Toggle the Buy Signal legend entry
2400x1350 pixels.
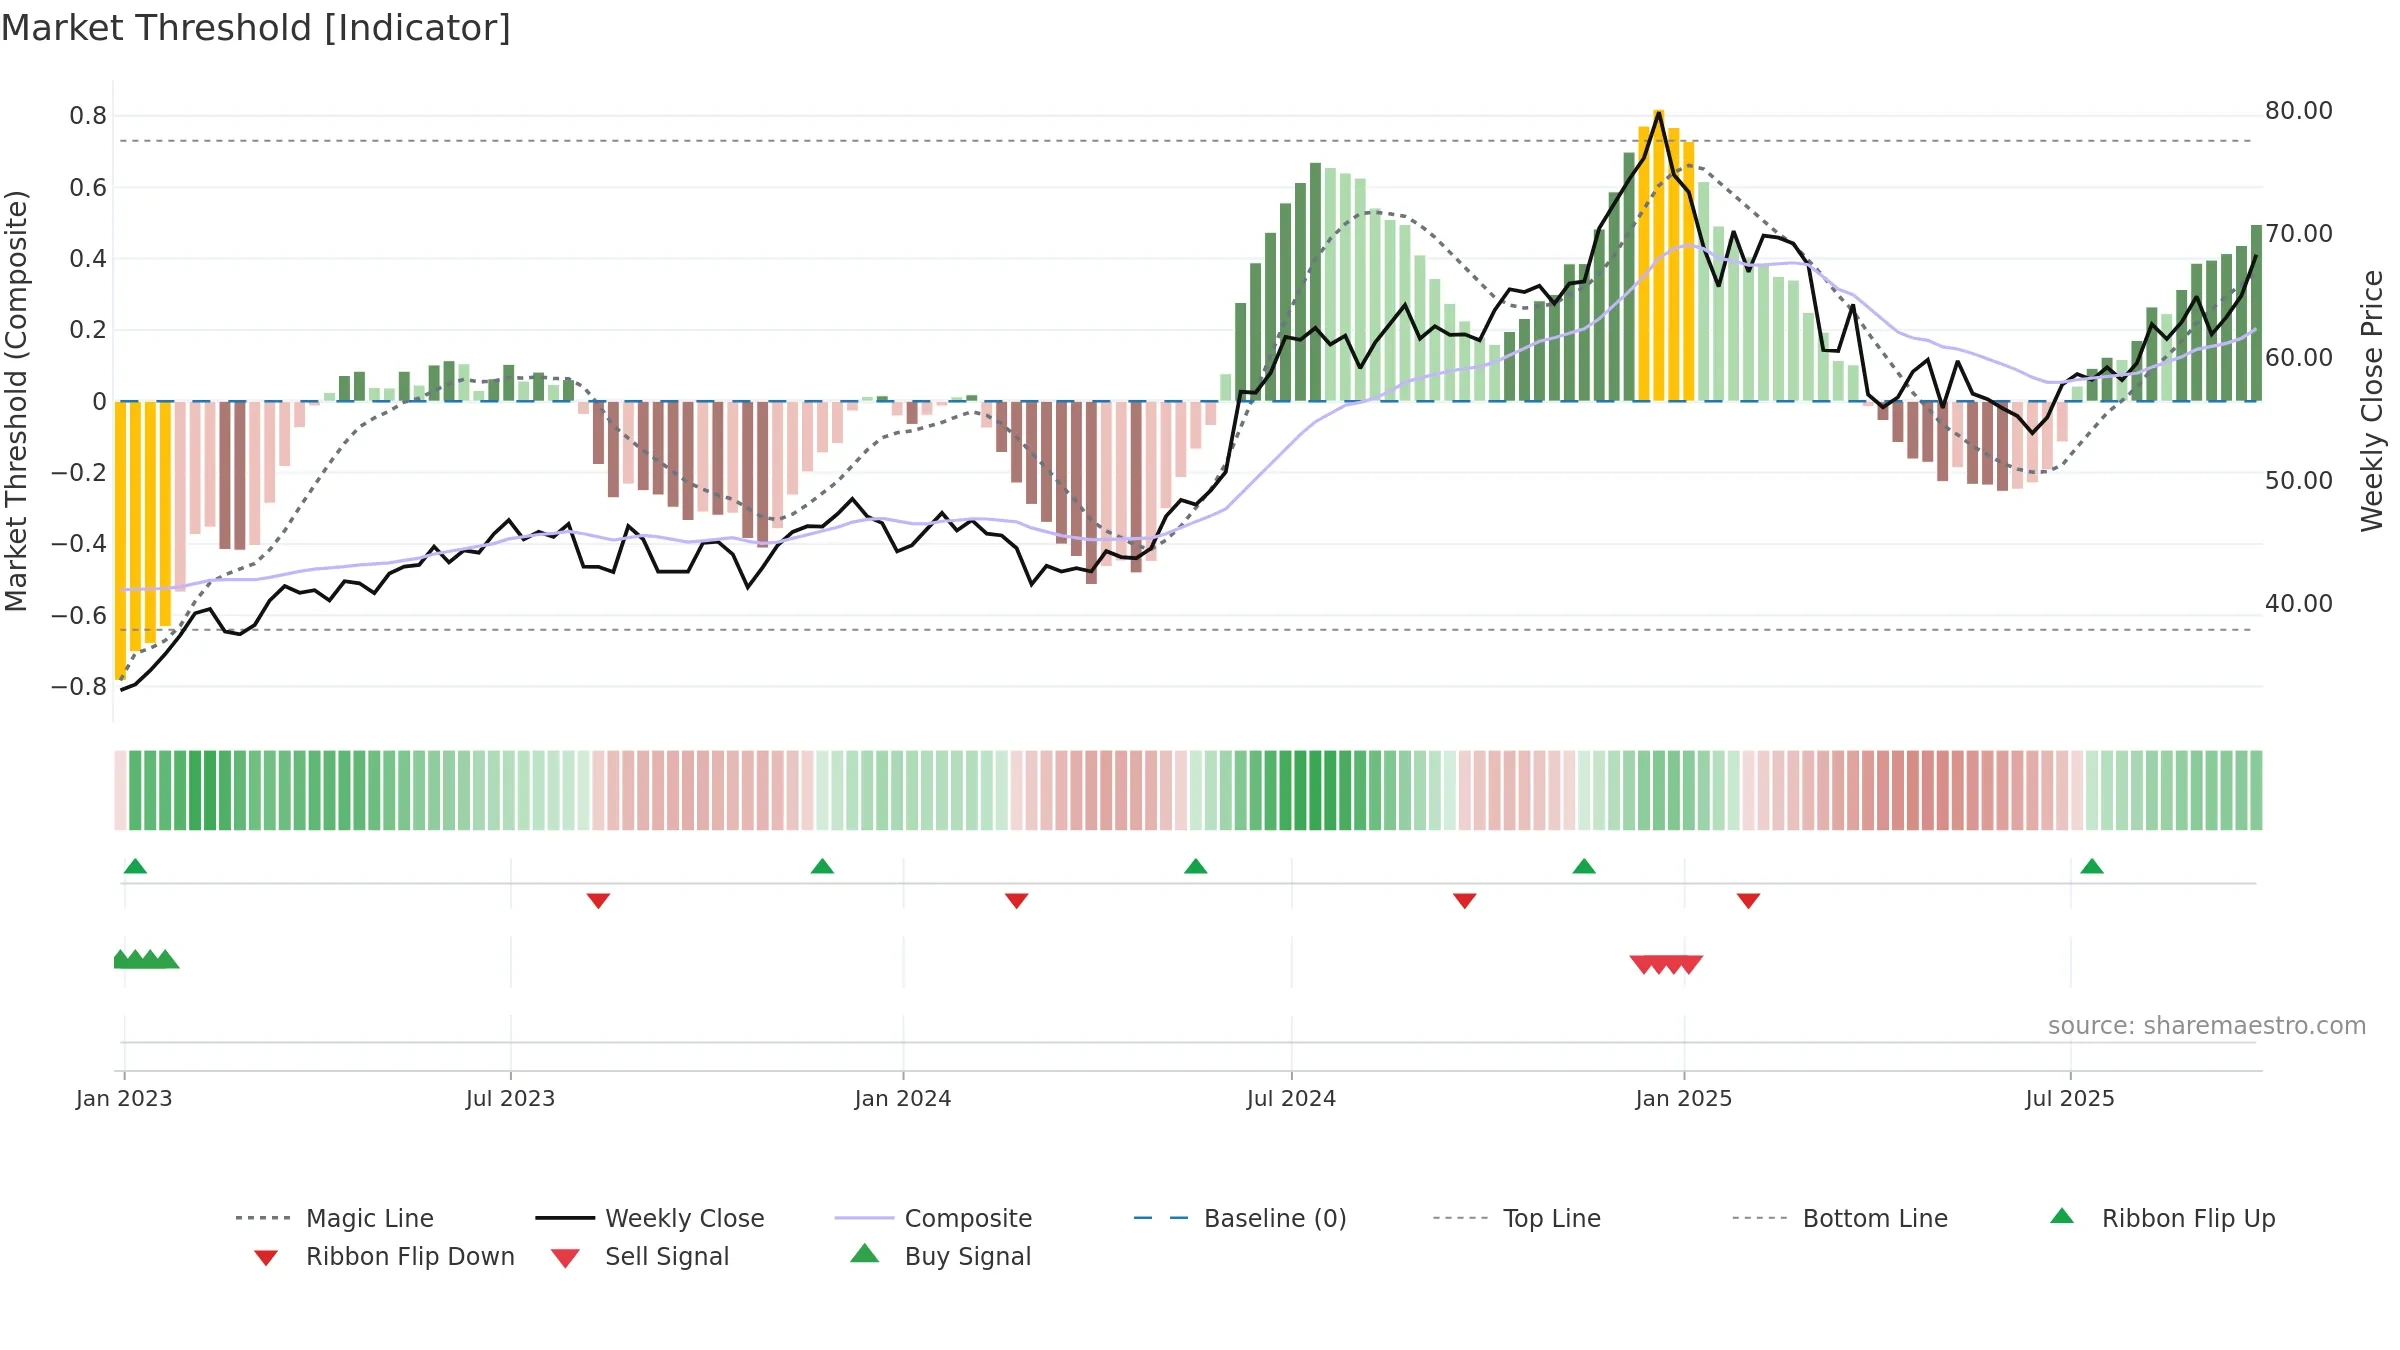pyautogui.click(x=940, y=1256)
